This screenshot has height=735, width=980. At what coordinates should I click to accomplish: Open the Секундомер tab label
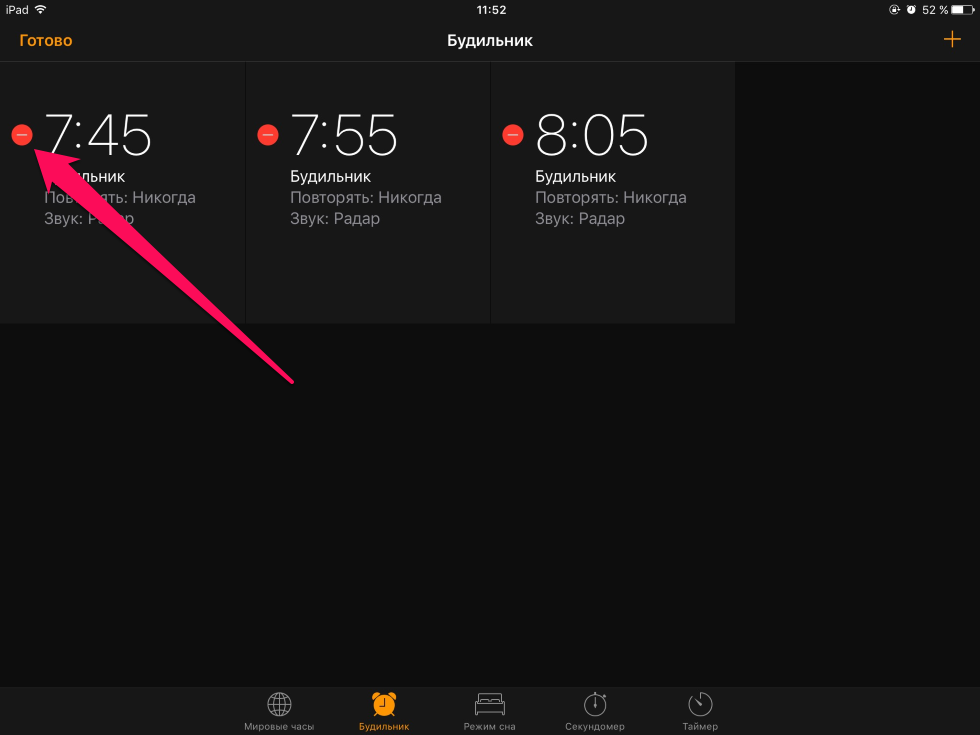[x=595, y=727]
